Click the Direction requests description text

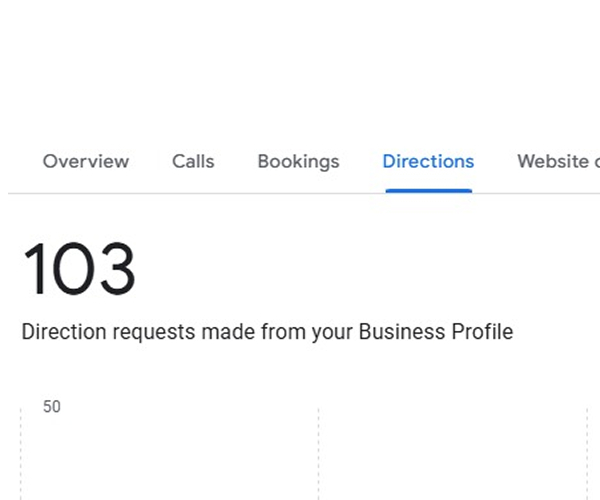pos(267,332)
